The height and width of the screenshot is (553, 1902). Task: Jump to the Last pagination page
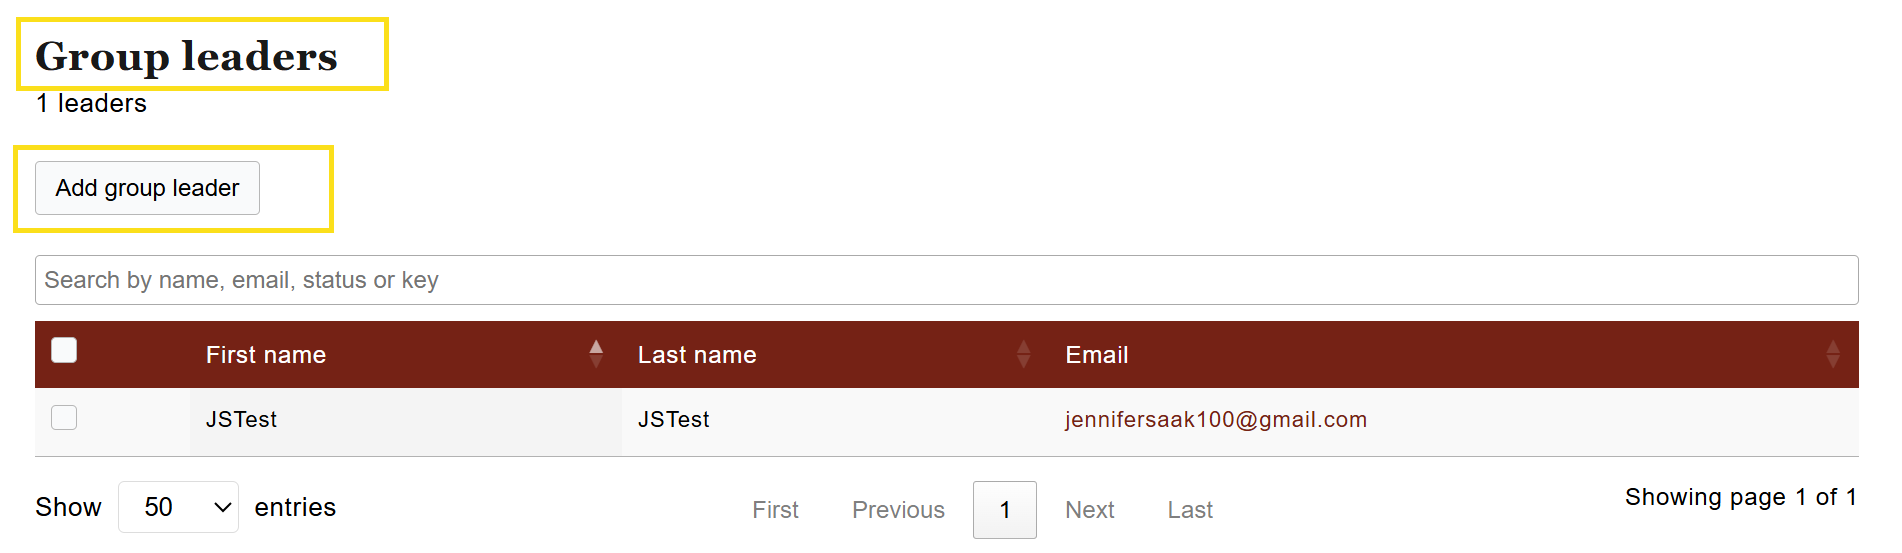point(1190,510)
